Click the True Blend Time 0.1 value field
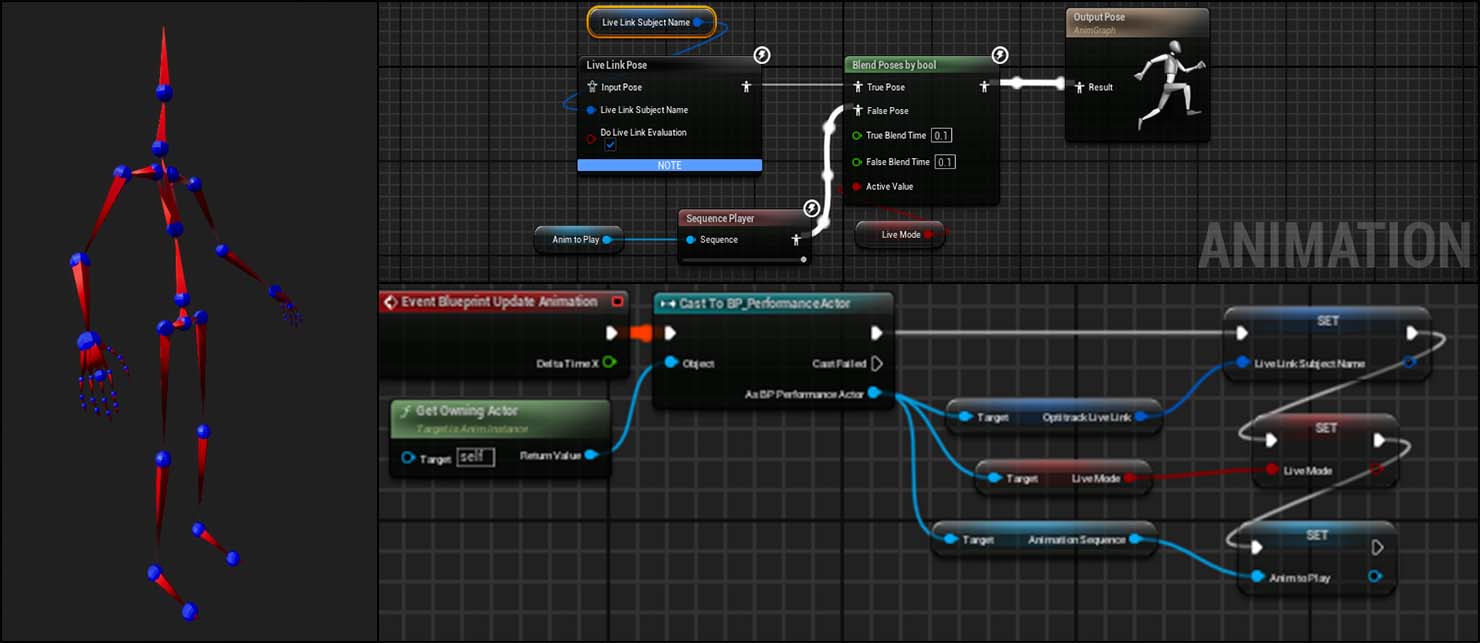 (x=942, y=134)
